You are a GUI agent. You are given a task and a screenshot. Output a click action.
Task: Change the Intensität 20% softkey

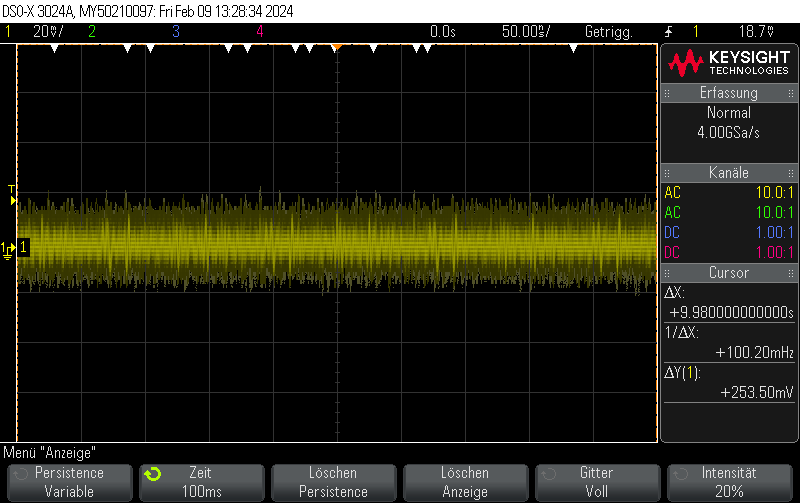coord(730,482)
